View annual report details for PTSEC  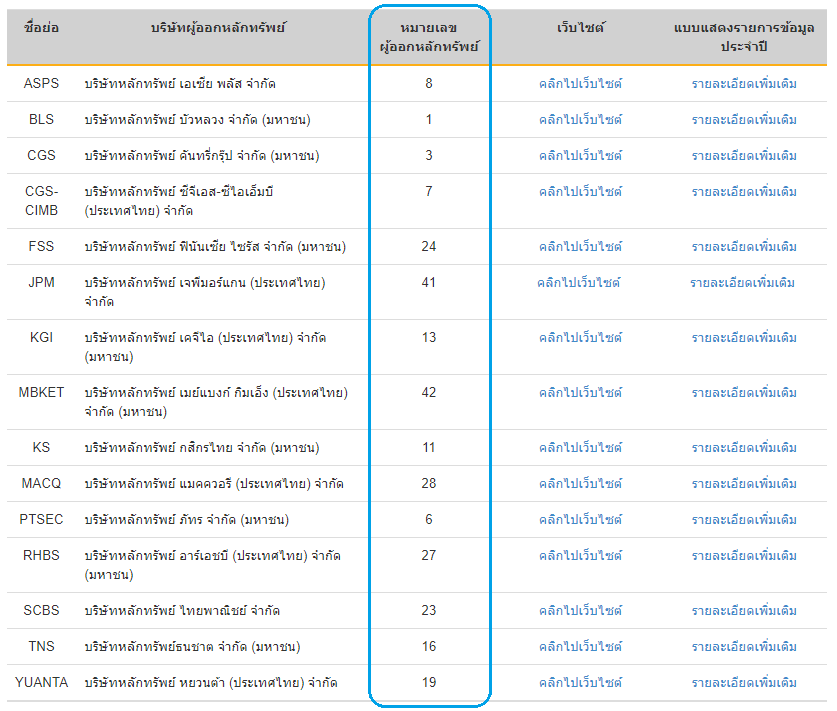click(744, 519)
